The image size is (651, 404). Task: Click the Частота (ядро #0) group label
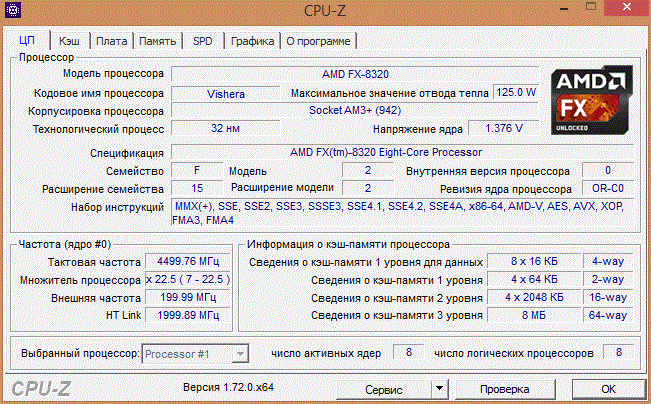pyautogui.click(x=65, y=244)
